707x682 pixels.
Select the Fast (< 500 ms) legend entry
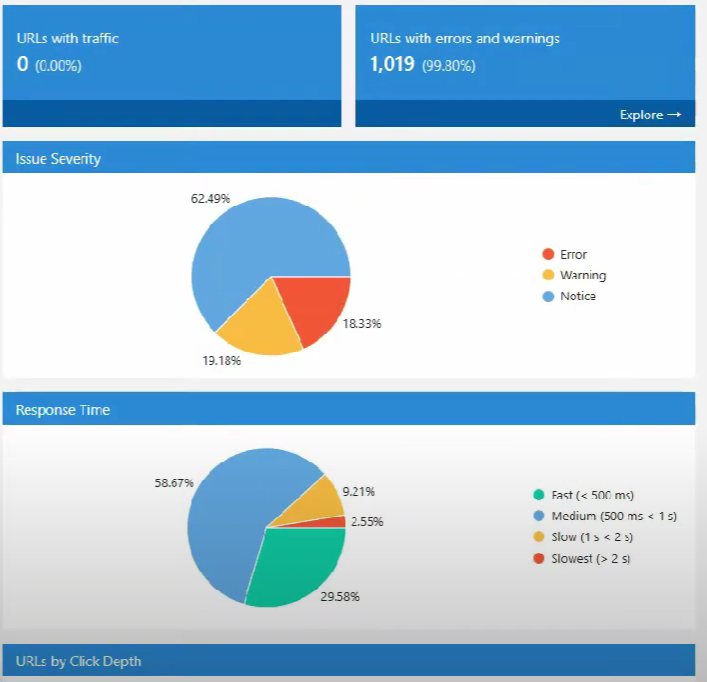point(592,495)
